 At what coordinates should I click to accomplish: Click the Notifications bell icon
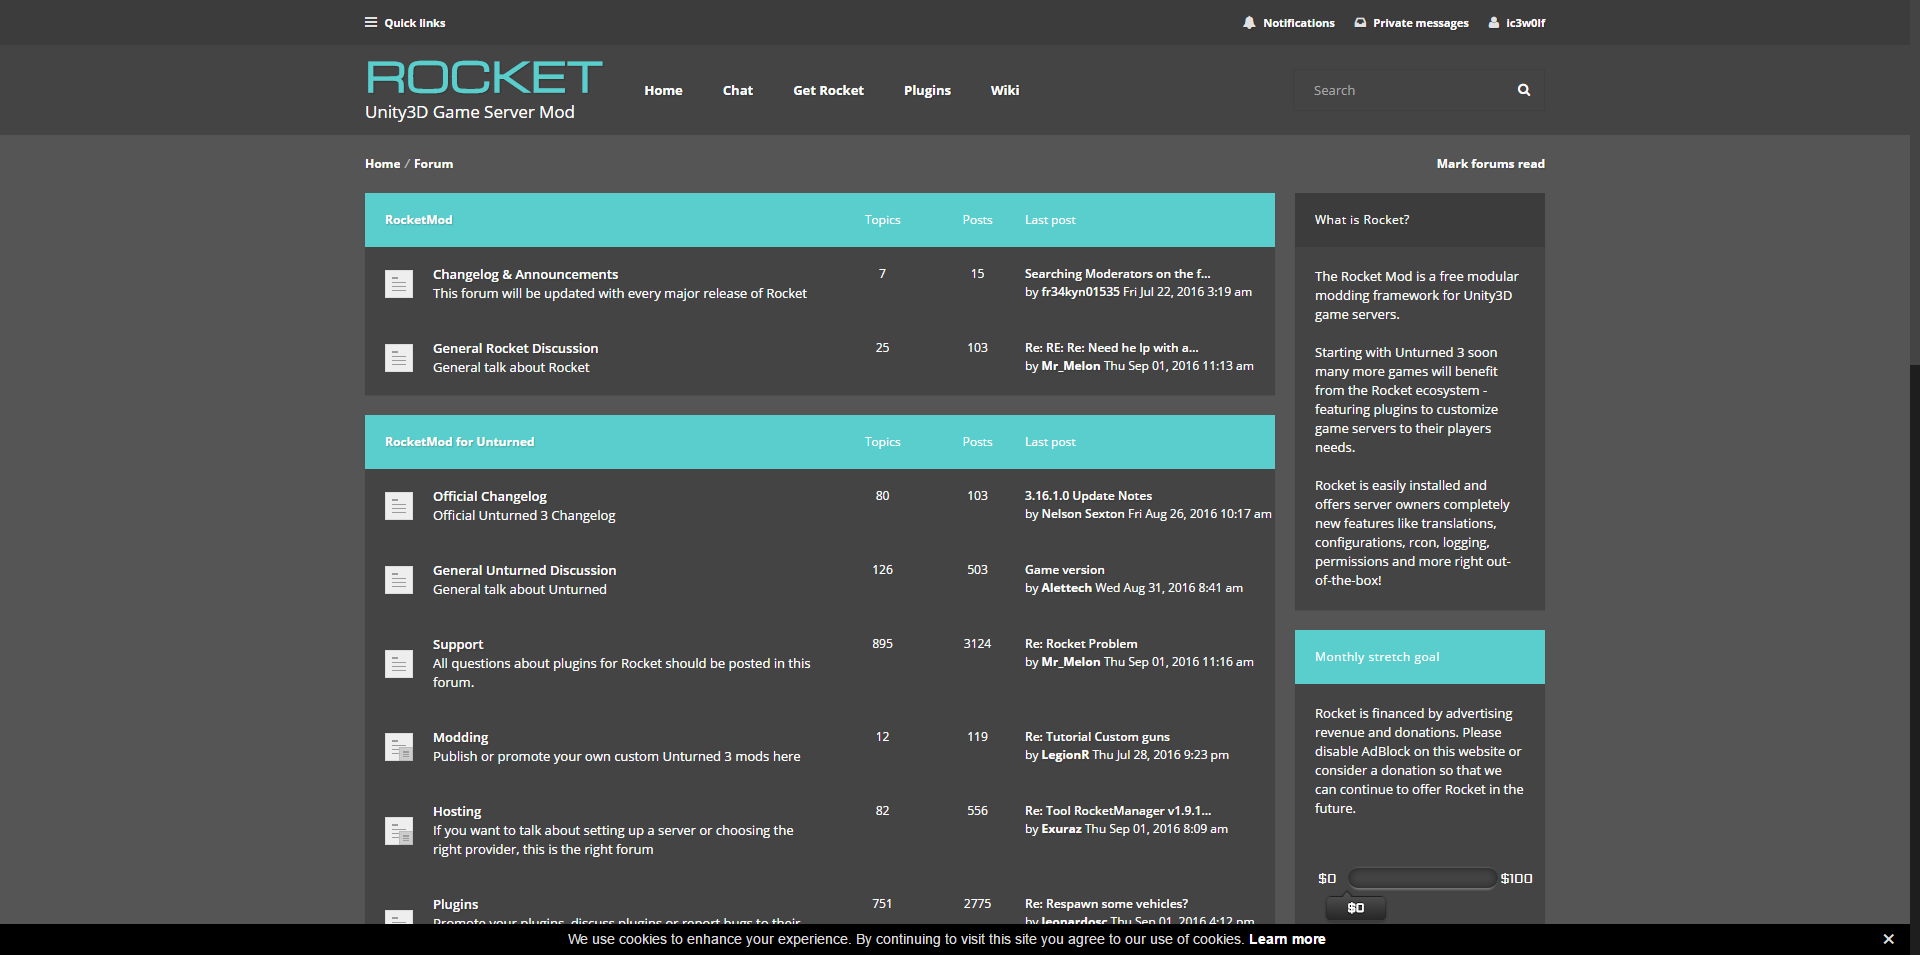1249,22
